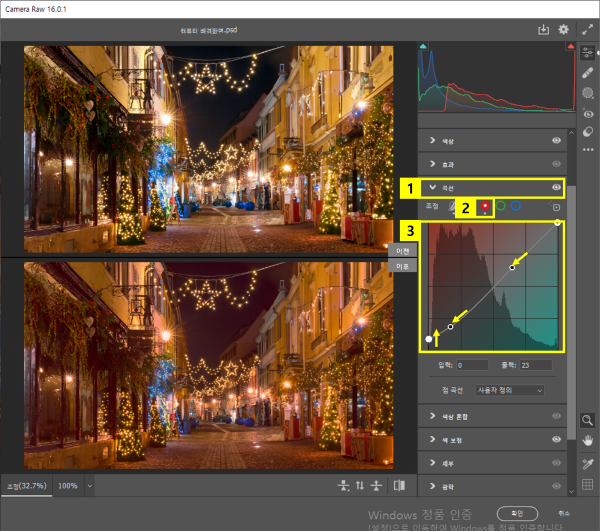This screenshot has height=531, width=600.
Task: Select the Healing bandage tool
Action: click(589, 73)
